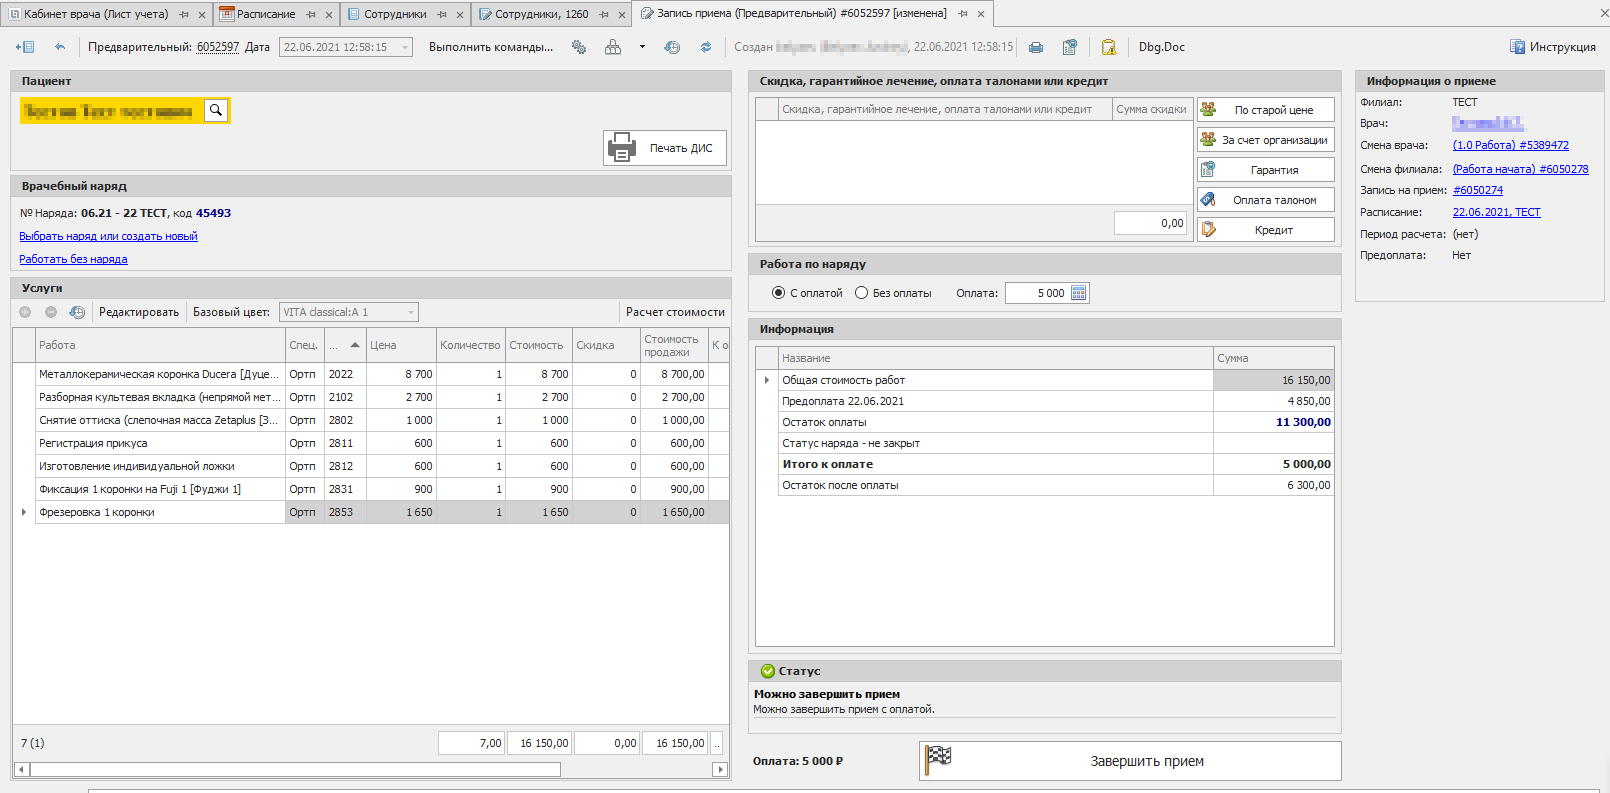Click the undo arrow in toolbar
1610x793 pixels.
pos(60,47)
